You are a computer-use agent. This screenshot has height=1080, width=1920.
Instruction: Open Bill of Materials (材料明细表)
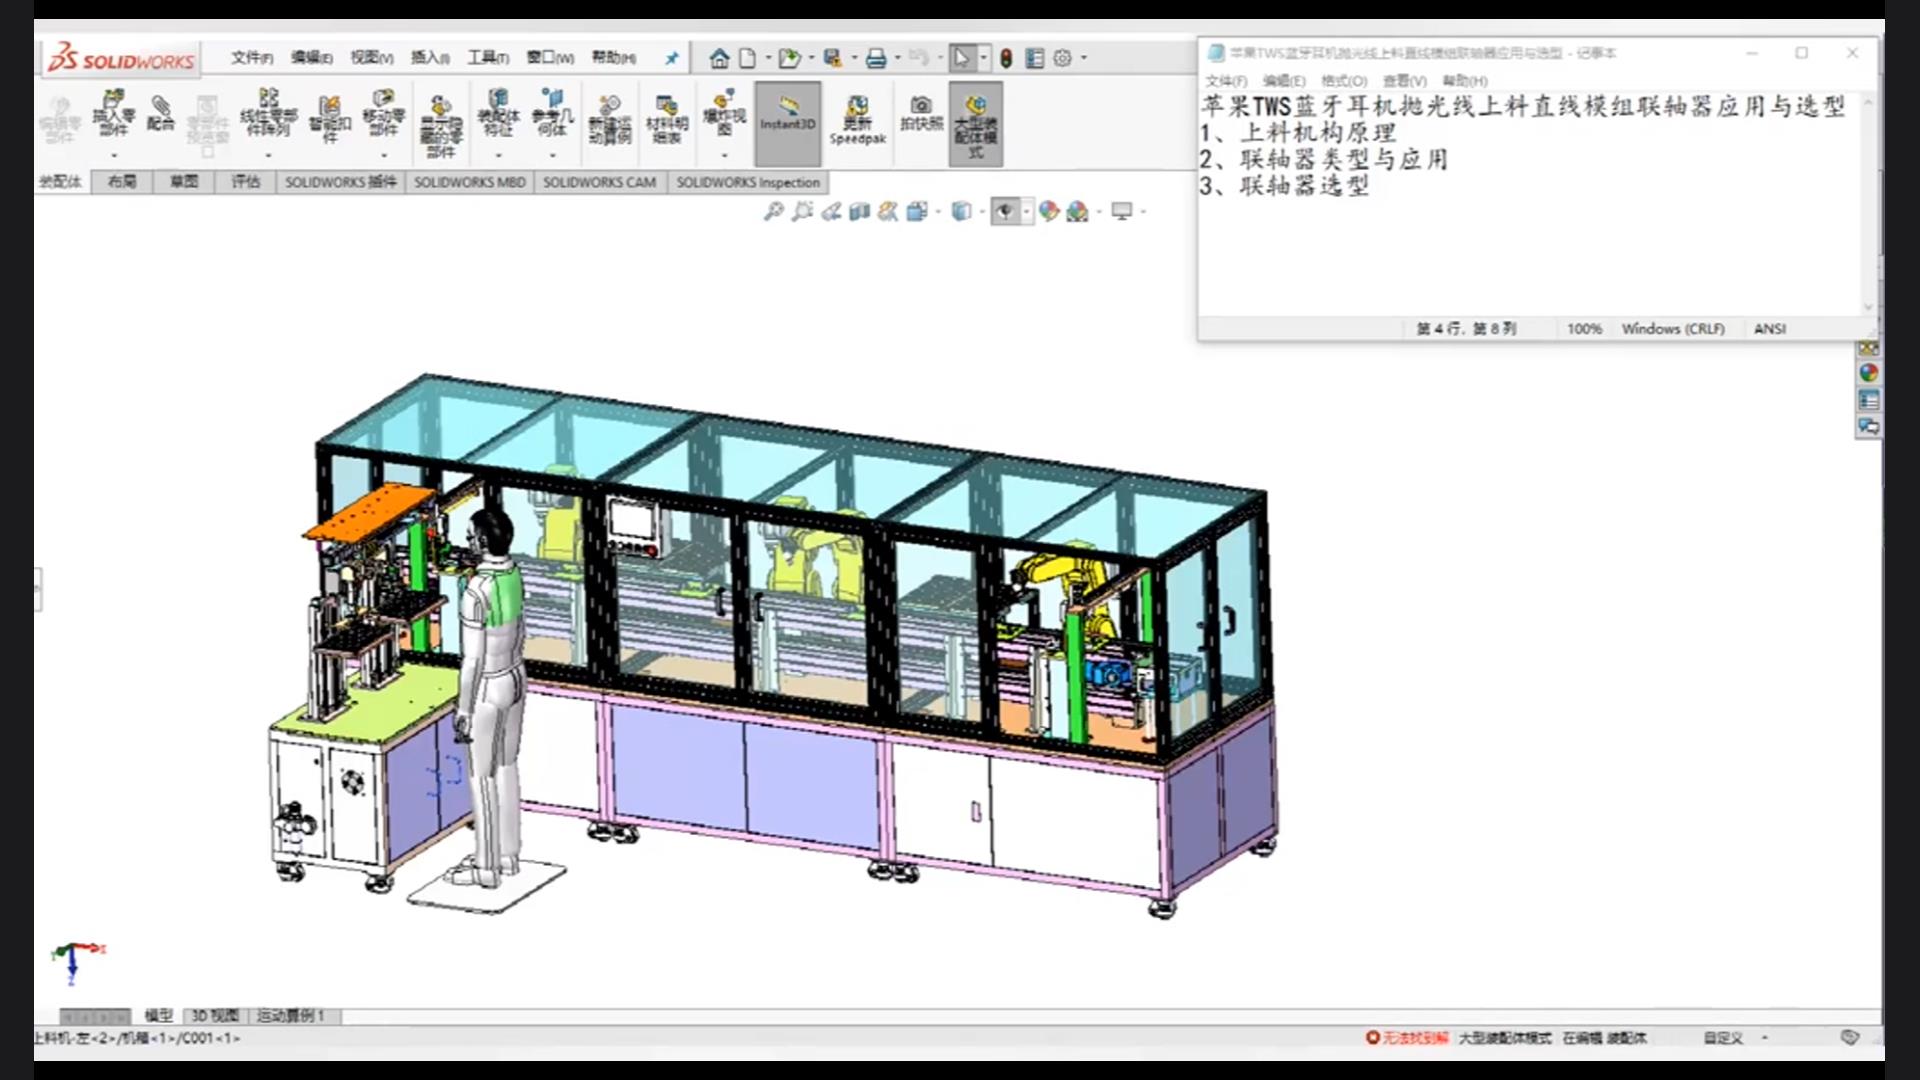point(666,120)
